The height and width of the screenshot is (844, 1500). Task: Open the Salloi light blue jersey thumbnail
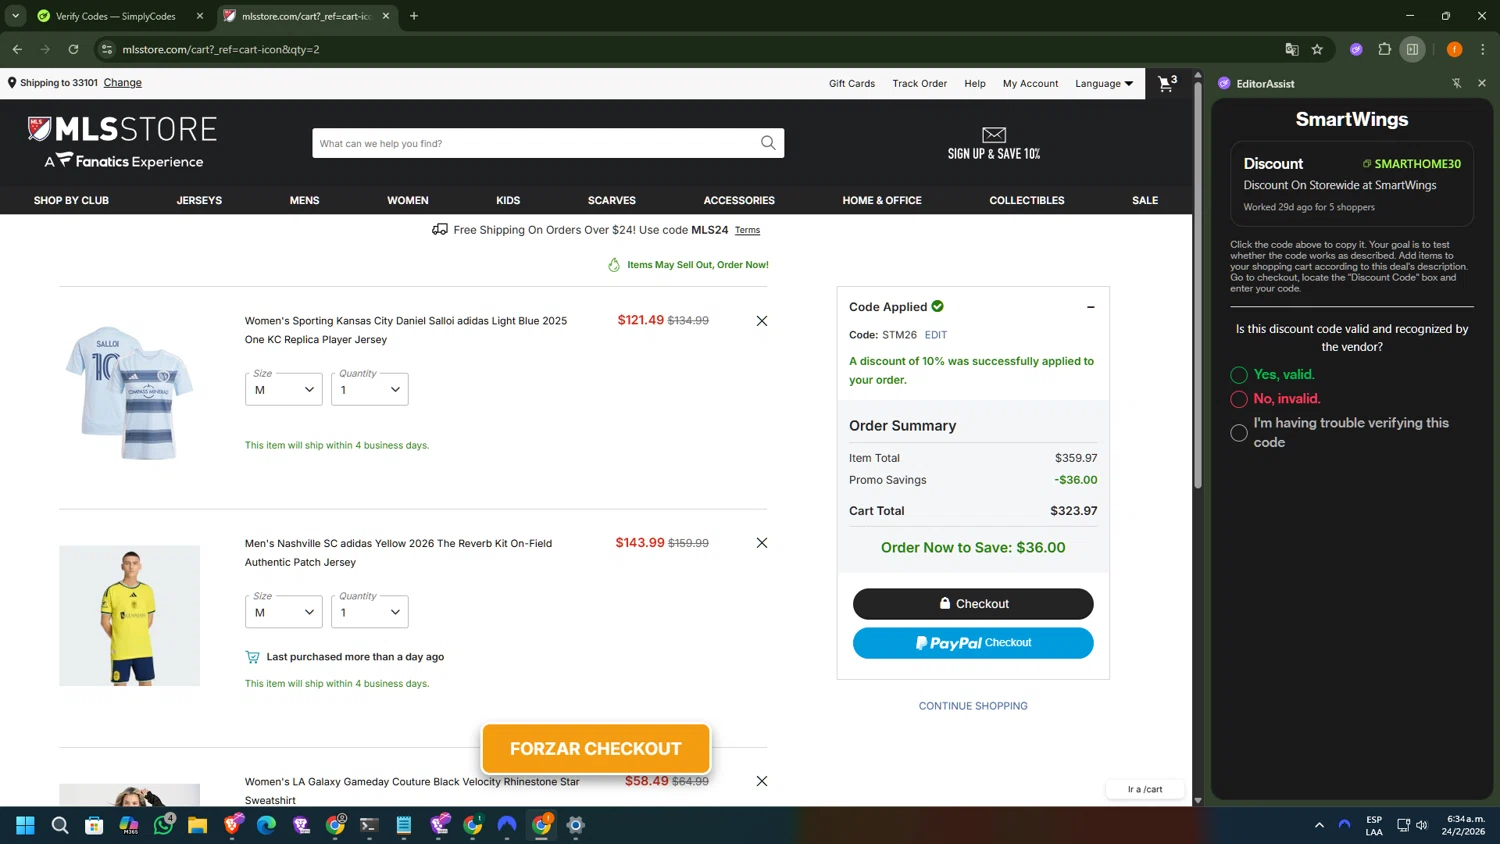(130, 393)
